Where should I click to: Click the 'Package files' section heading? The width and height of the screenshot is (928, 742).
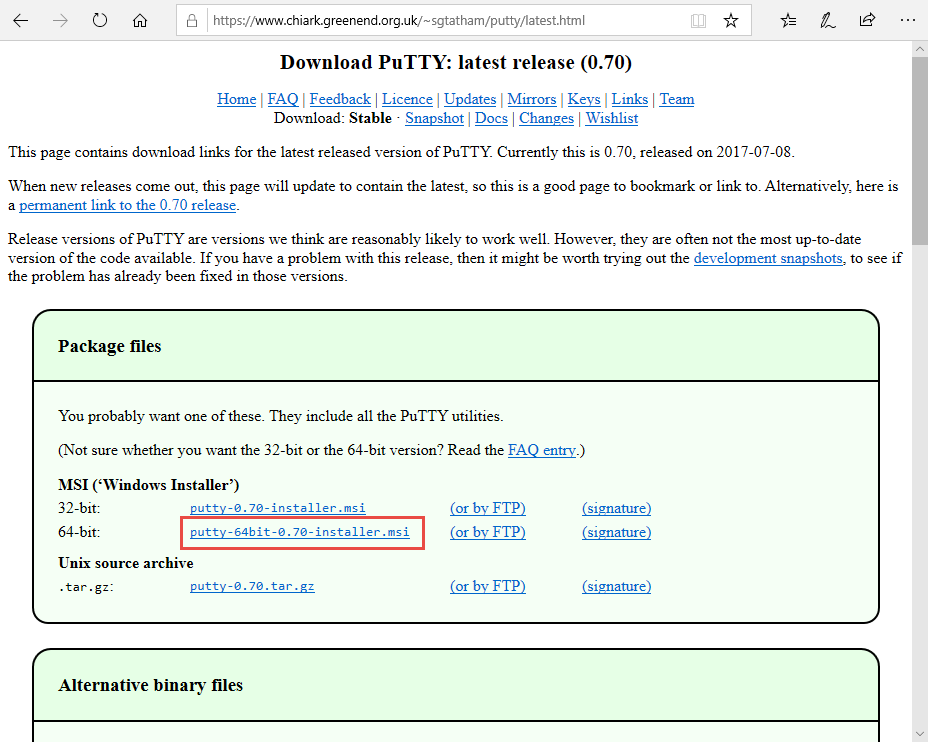(109, 346)
